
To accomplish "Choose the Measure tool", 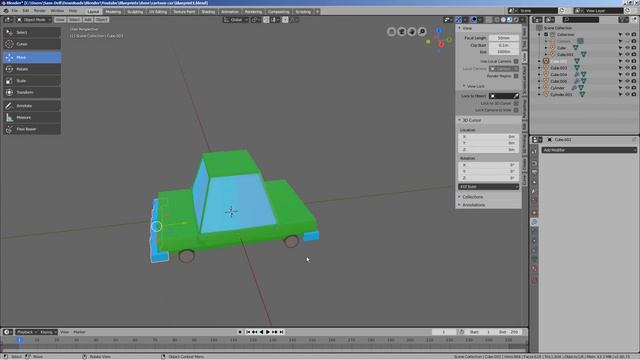I will pyautogui.click(x=32, y=118).
